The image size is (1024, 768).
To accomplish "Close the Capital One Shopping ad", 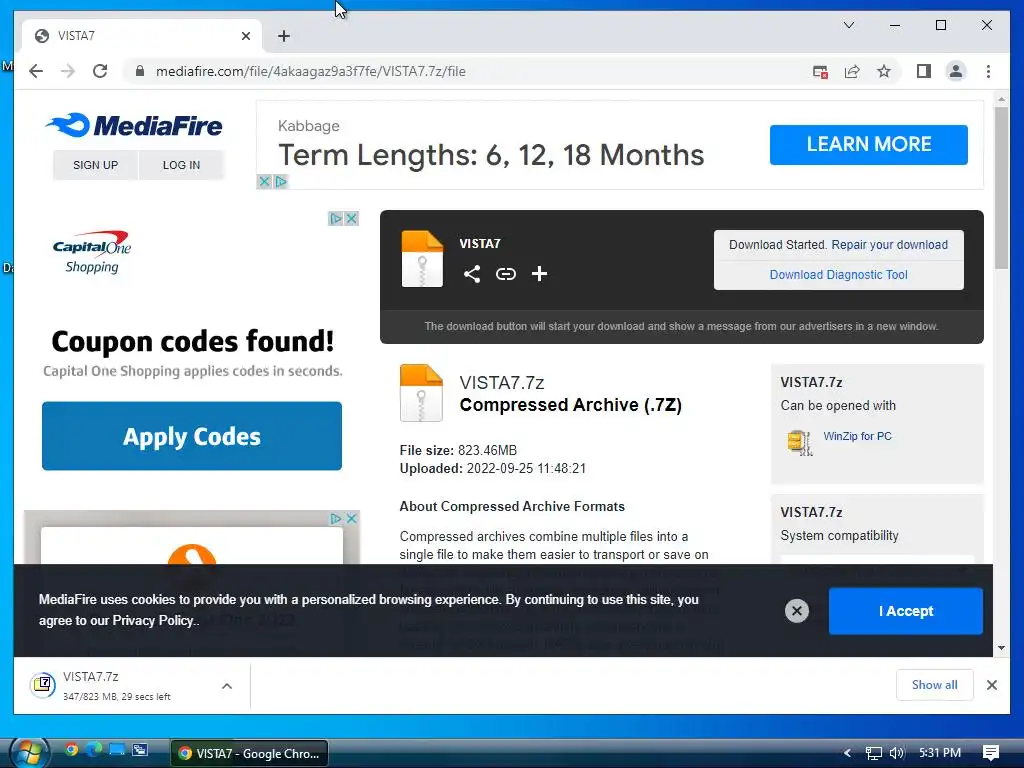I will click(351, 218).
